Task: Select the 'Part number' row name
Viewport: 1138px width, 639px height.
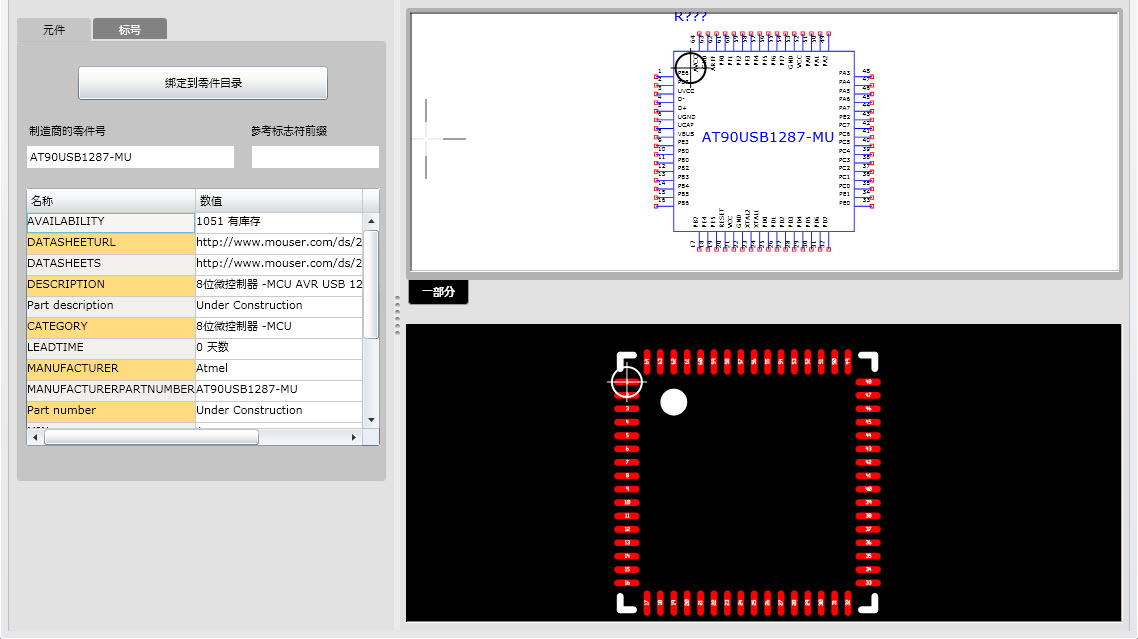Action: (110, 411)
